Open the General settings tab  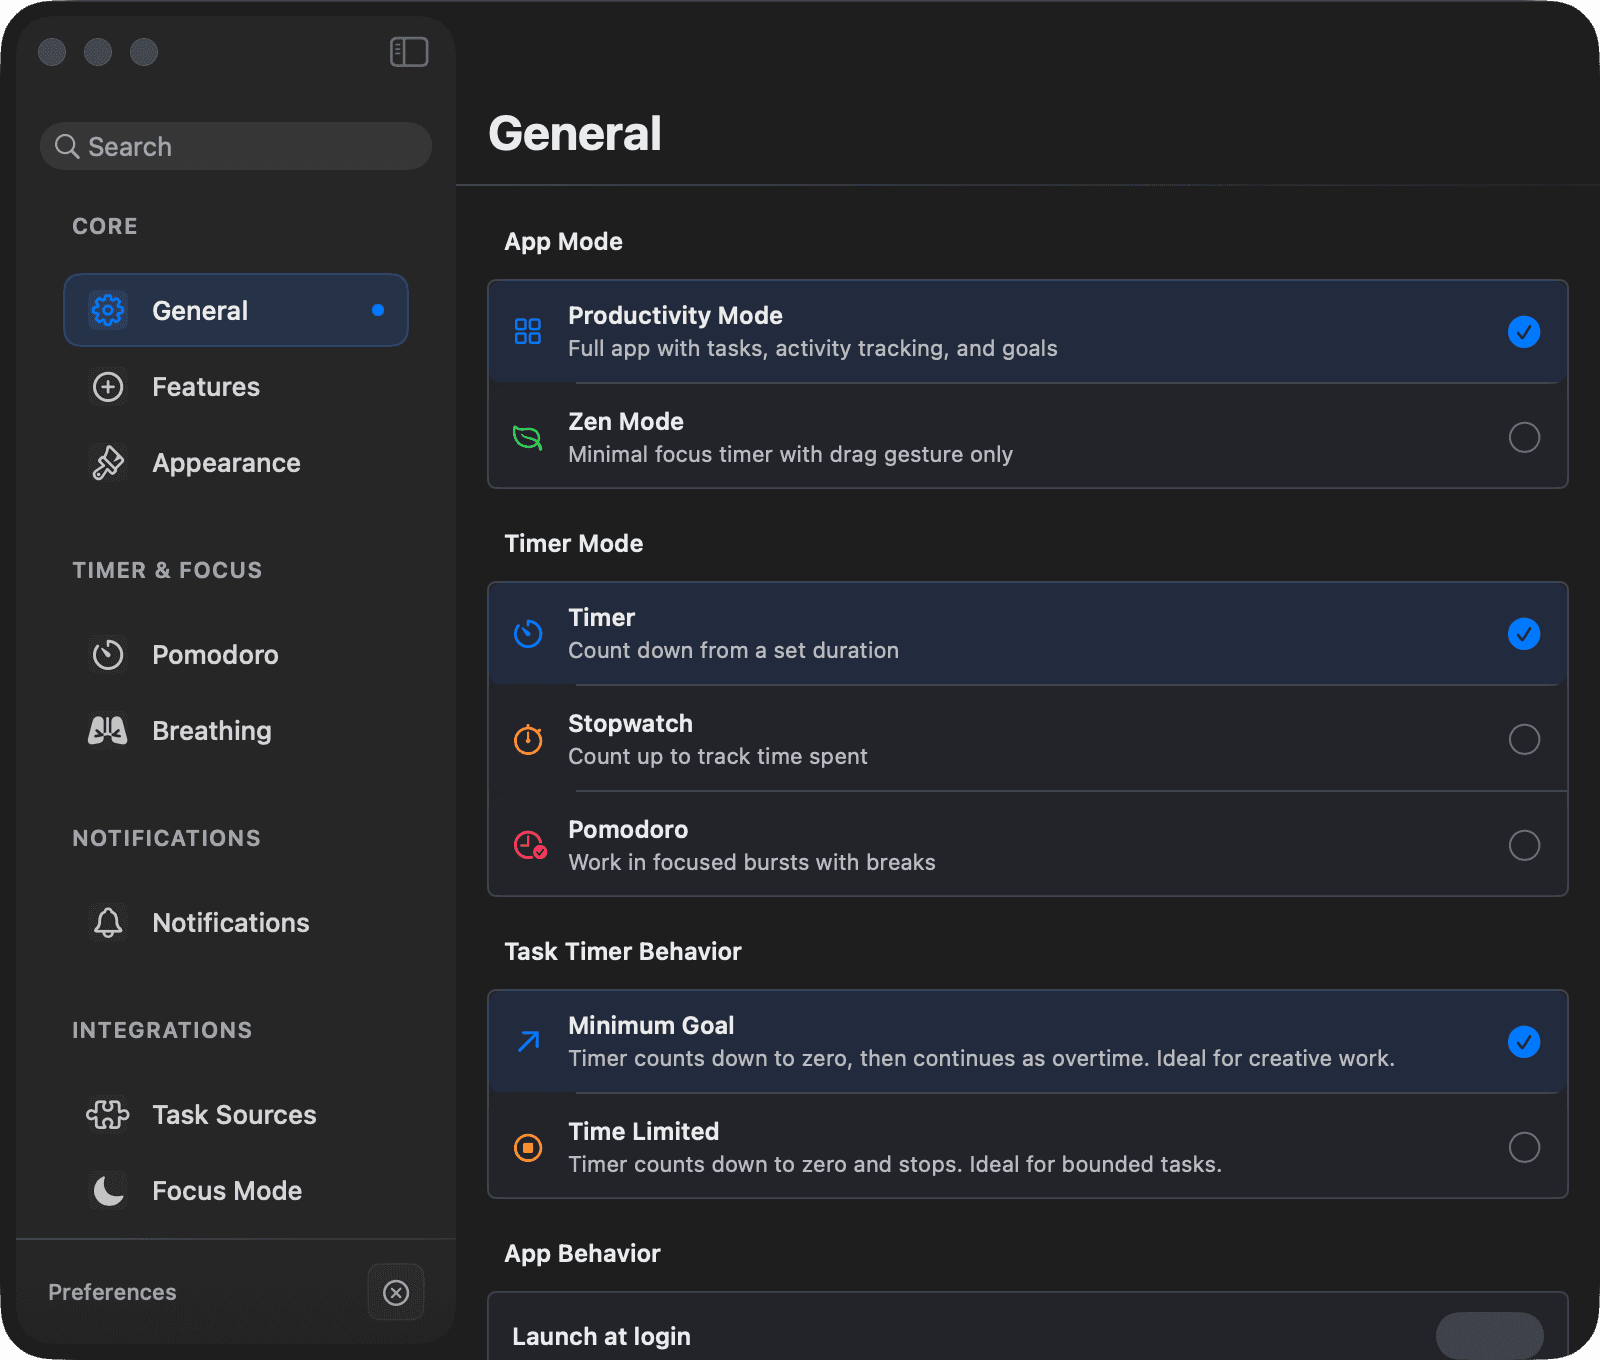tap(236, 310)
